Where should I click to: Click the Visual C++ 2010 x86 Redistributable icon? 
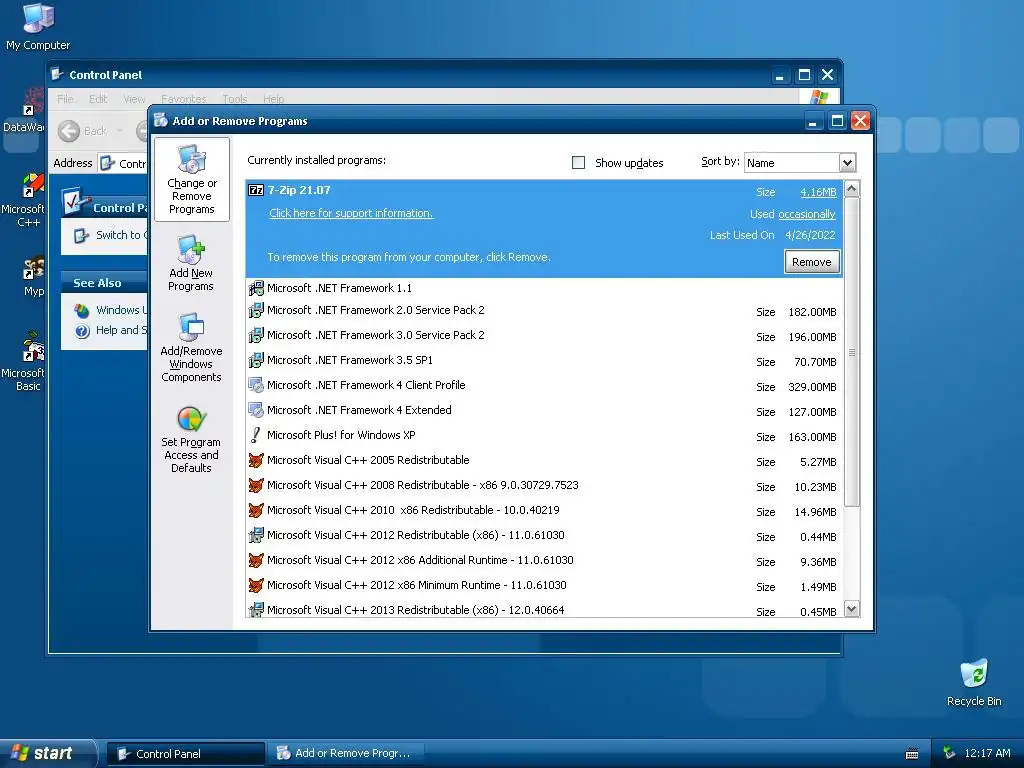click(256, 510)
